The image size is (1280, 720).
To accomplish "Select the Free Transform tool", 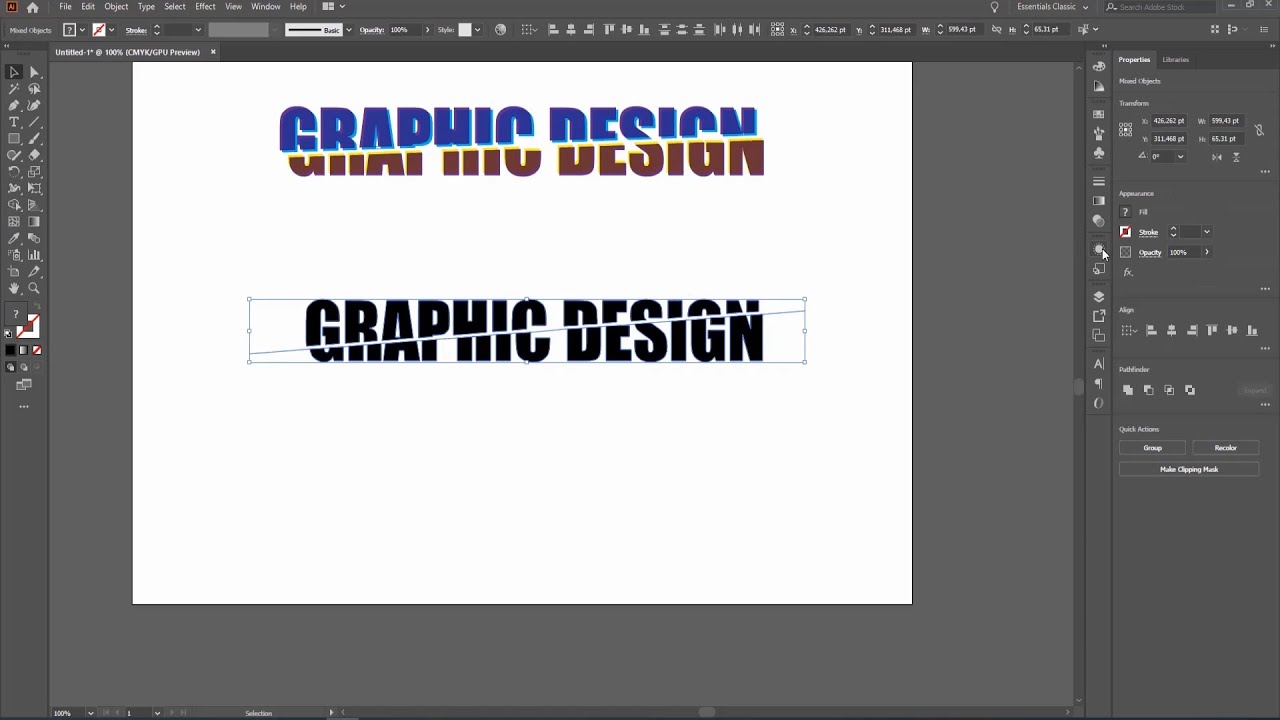I will click(x=34, y=188).
